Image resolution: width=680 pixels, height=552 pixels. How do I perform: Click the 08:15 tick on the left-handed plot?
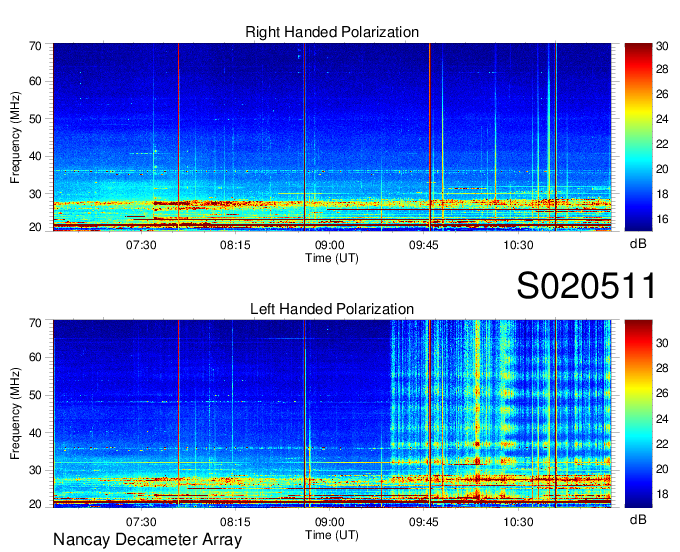(235, 522)
